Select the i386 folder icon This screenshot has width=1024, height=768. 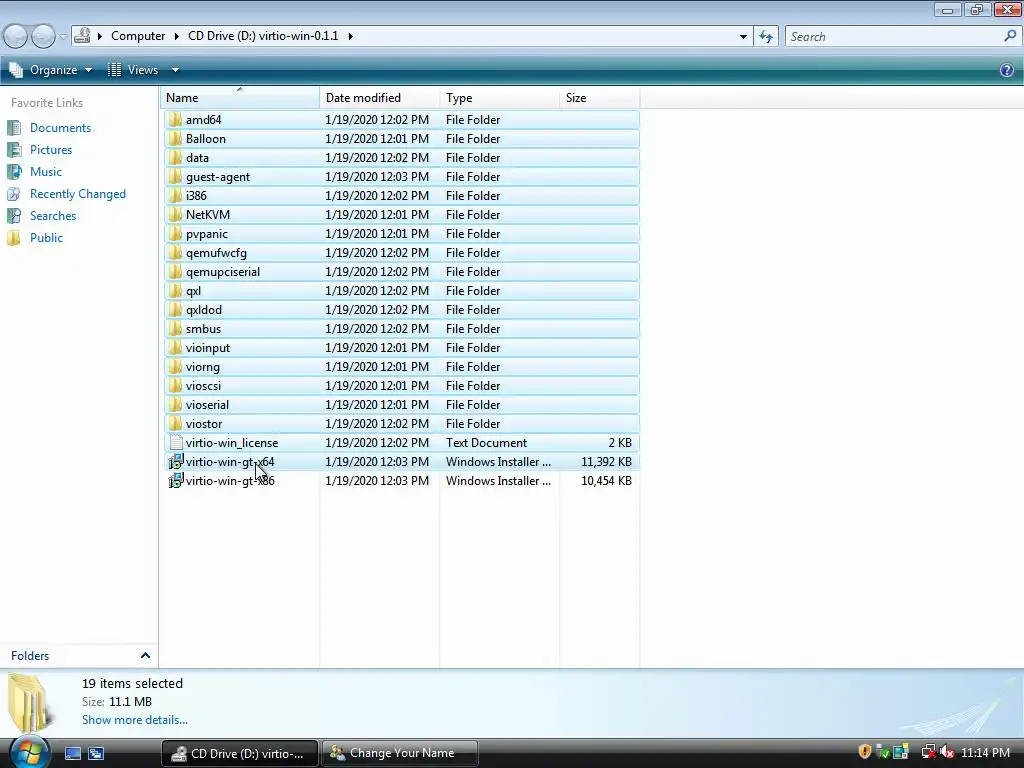point(175,195)
